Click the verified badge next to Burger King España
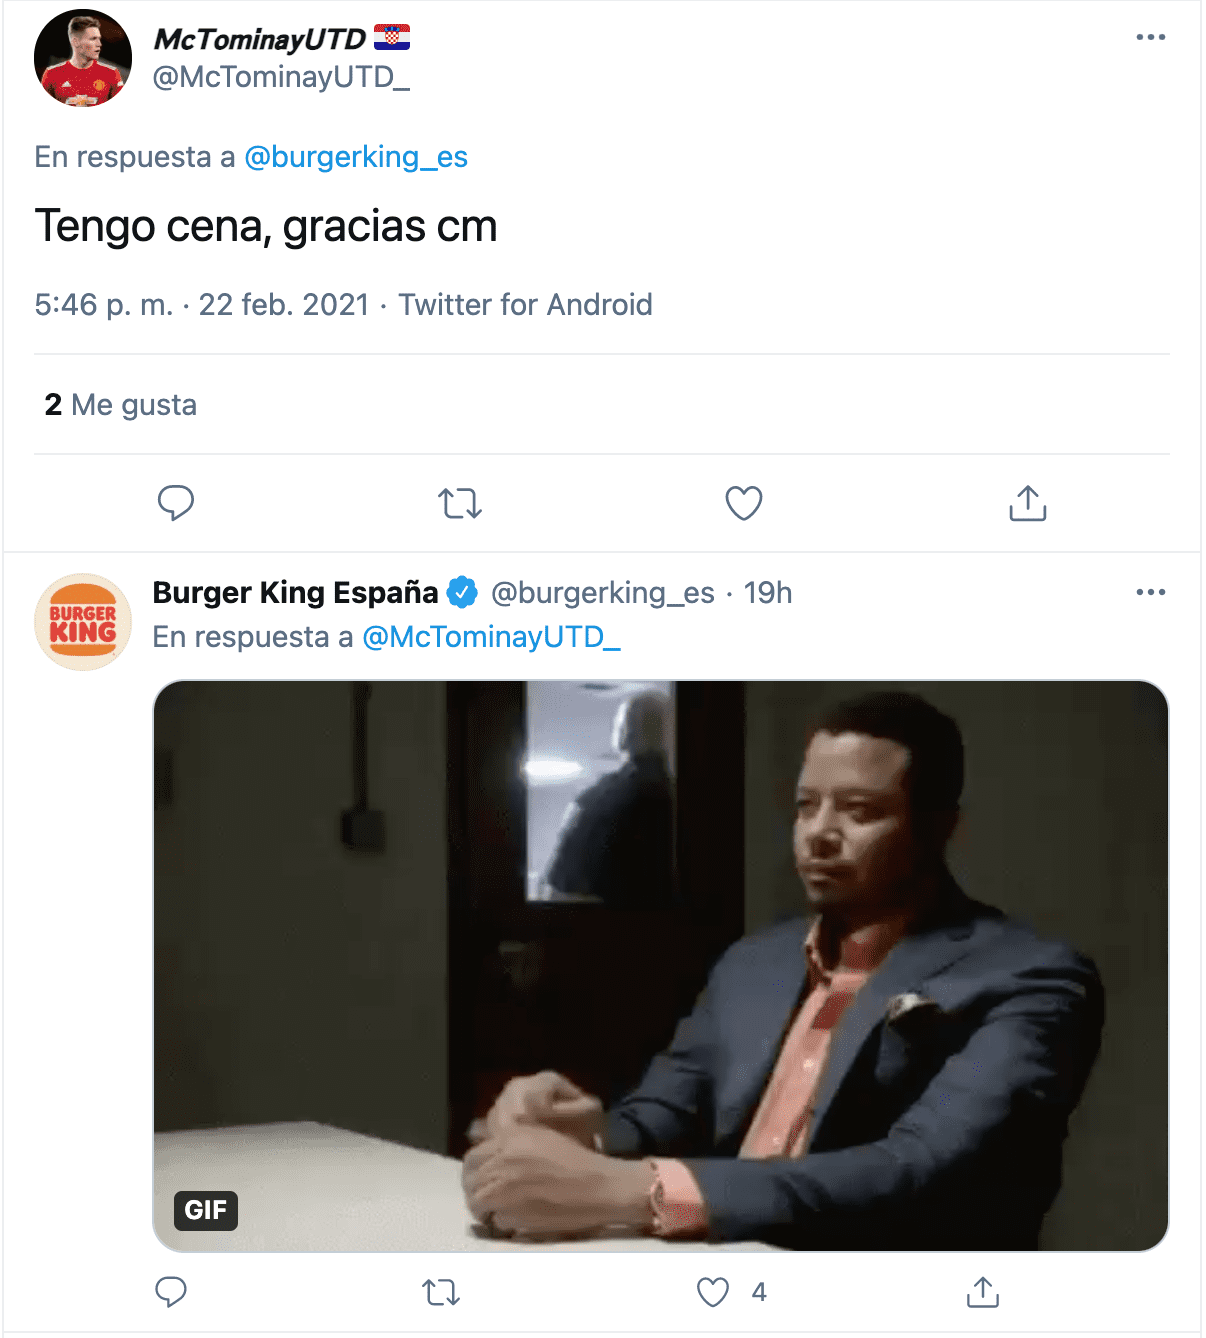Viewport: 1206px width, 1338px height. tap(461, 592)
